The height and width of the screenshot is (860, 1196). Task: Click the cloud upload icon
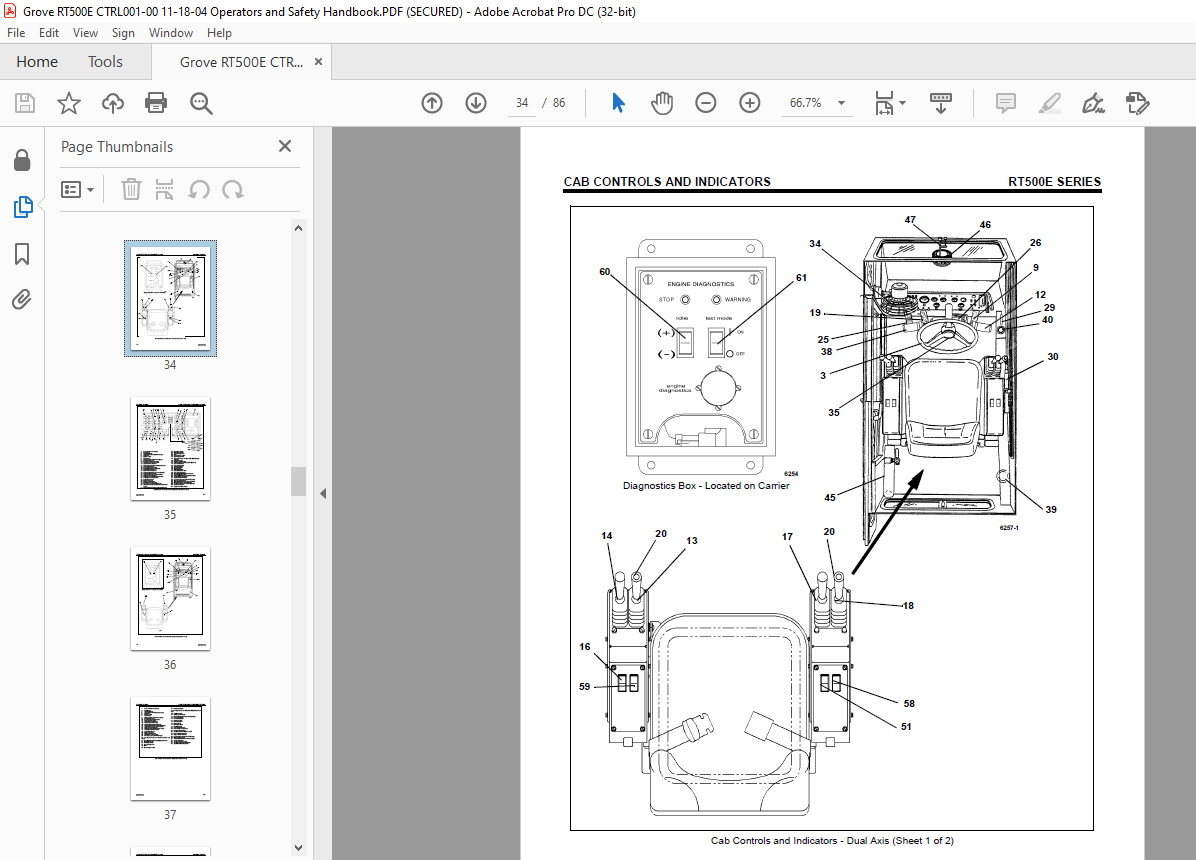113,103
